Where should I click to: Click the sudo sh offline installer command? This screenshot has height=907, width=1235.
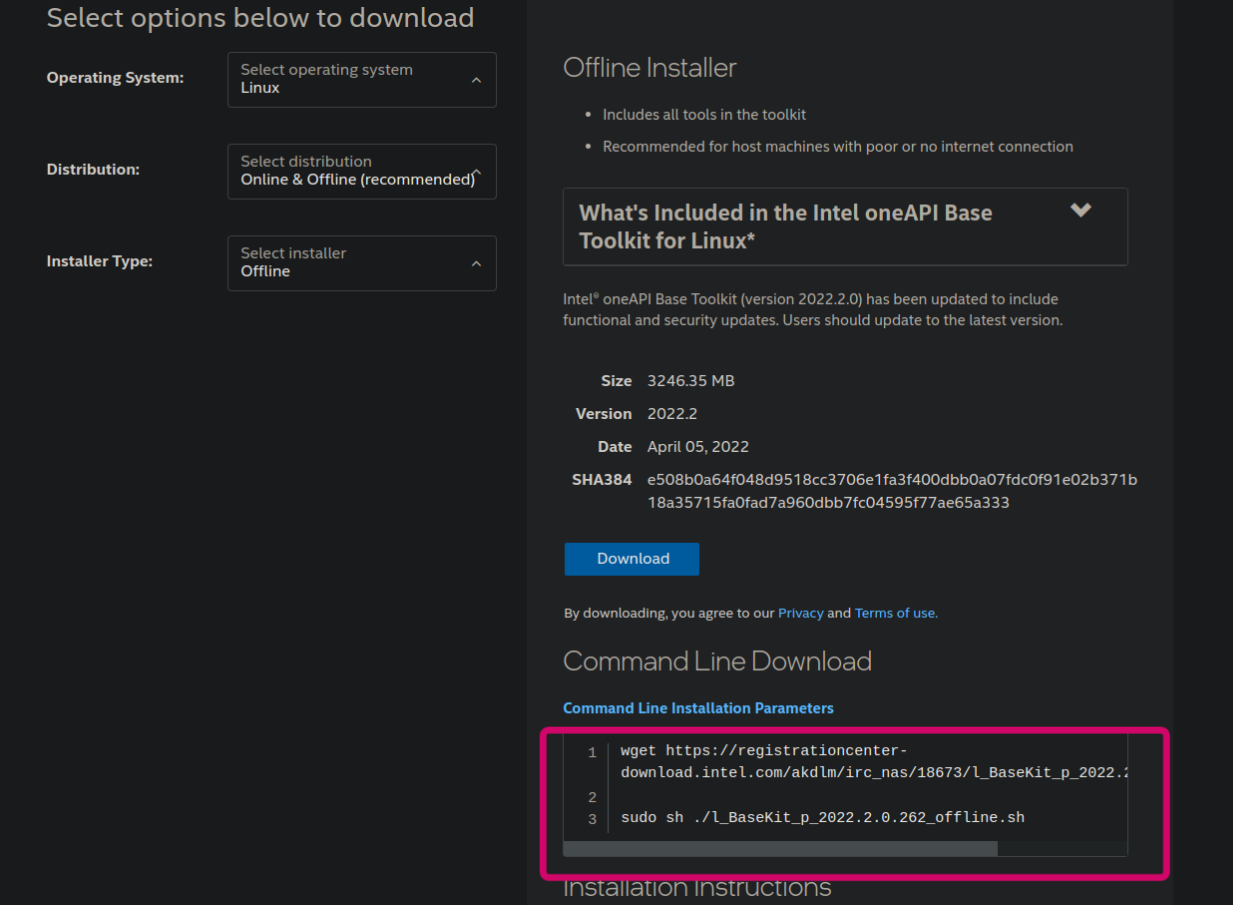coord(822,818)
